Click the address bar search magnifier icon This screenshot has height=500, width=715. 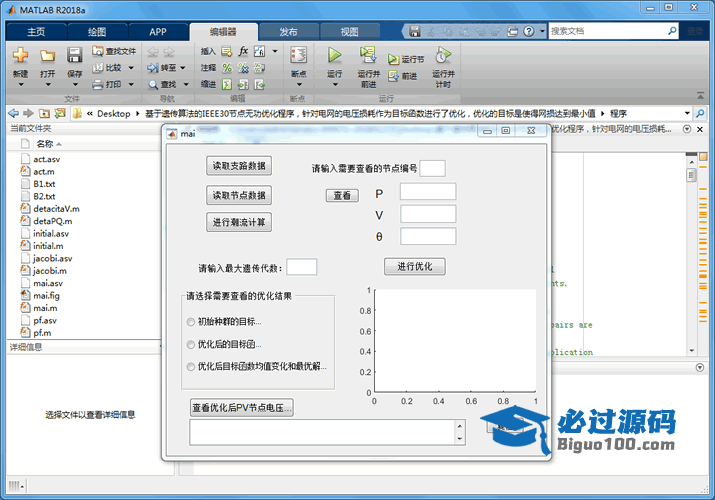coord(700,113)
